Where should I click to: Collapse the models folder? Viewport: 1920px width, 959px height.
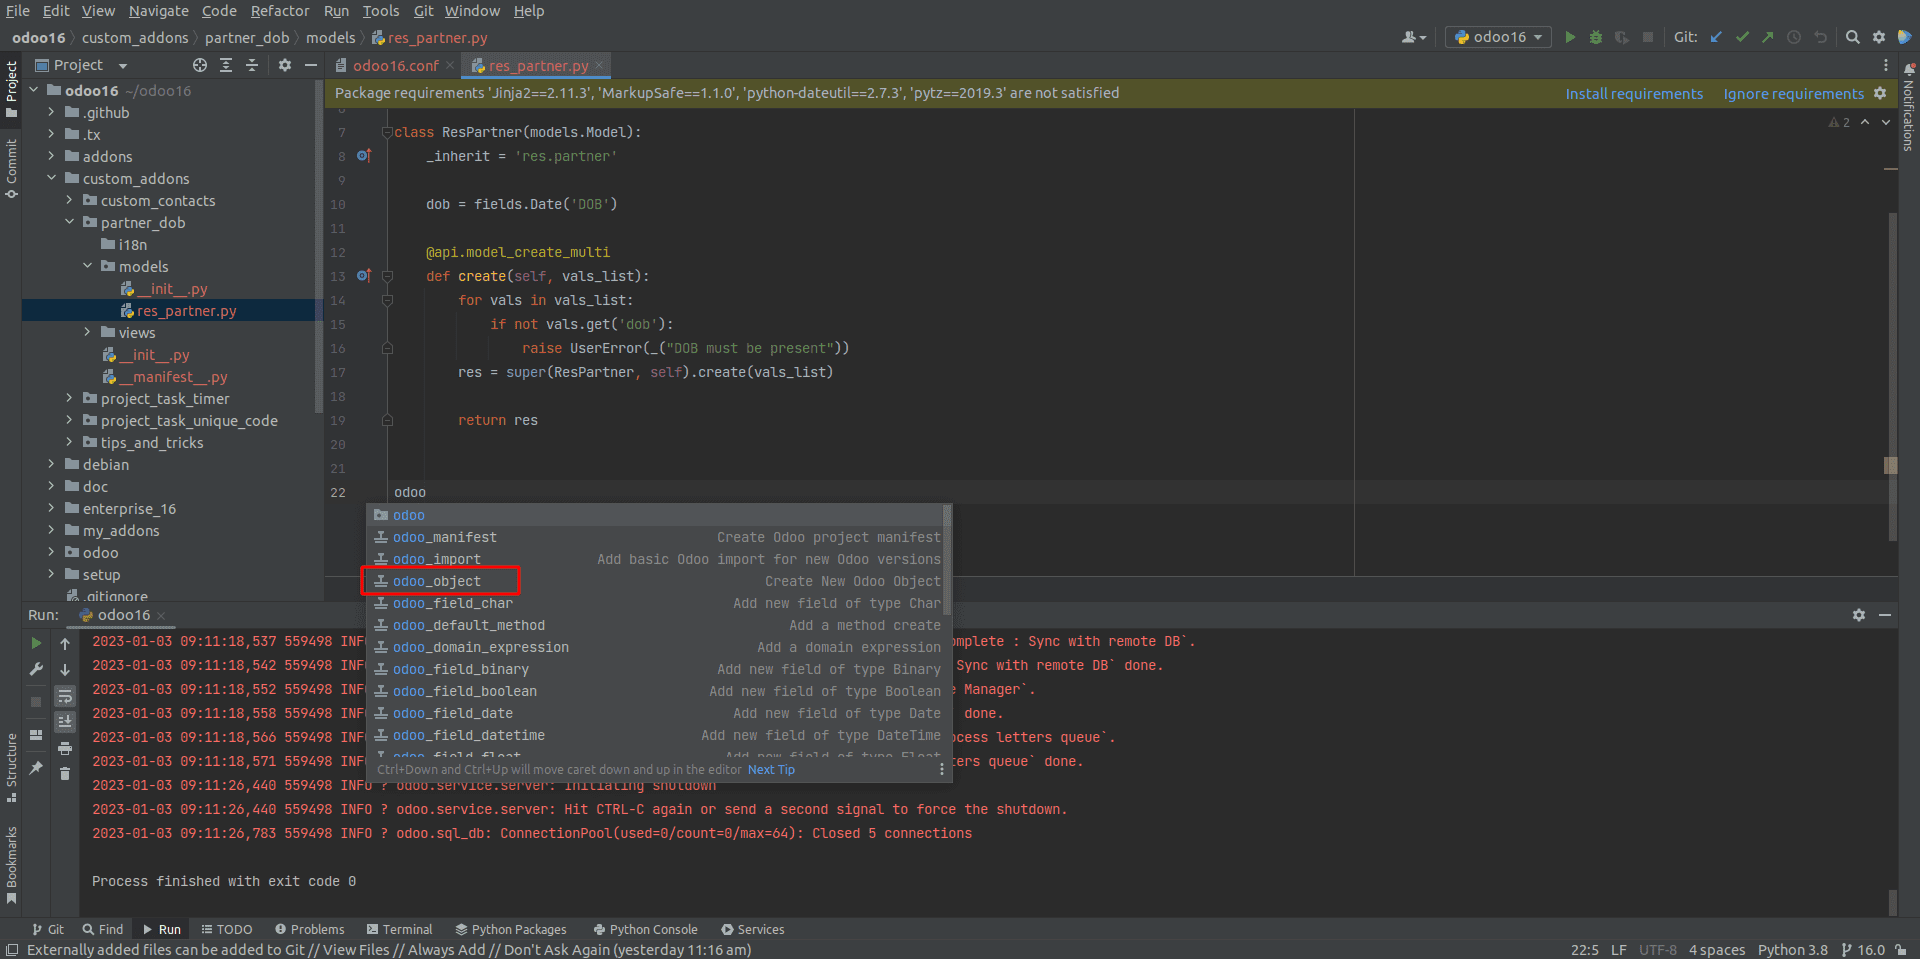point(87,266)
